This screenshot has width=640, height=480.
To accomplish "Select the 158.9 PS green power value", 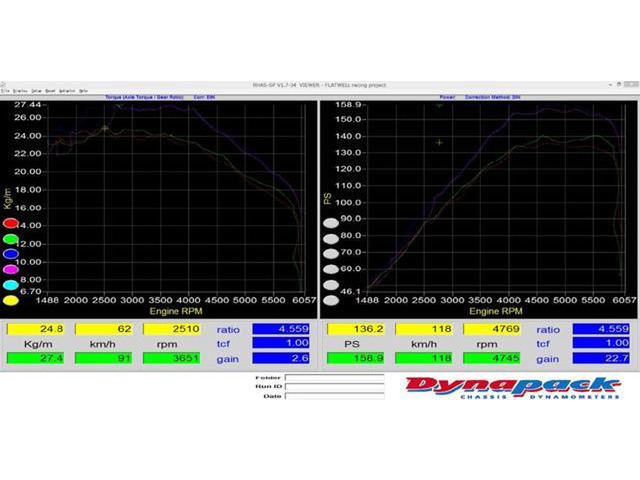I will [357, 358].
